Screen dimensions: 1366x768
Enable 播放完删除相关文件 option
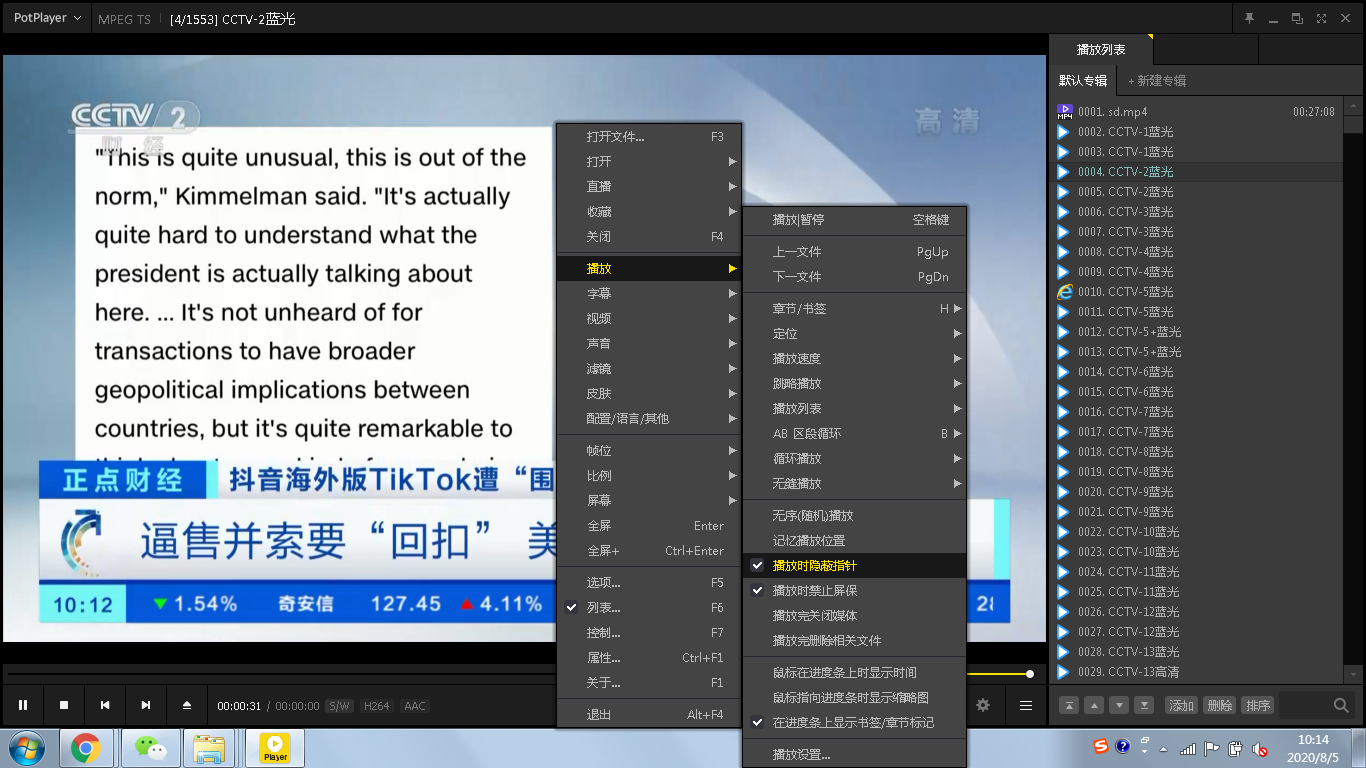pos(855,641)
